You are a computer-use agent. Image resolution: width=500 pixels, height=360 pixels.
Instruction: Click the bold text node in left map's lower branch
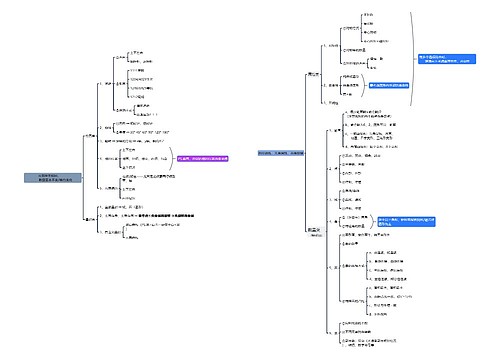coord(149,216)
